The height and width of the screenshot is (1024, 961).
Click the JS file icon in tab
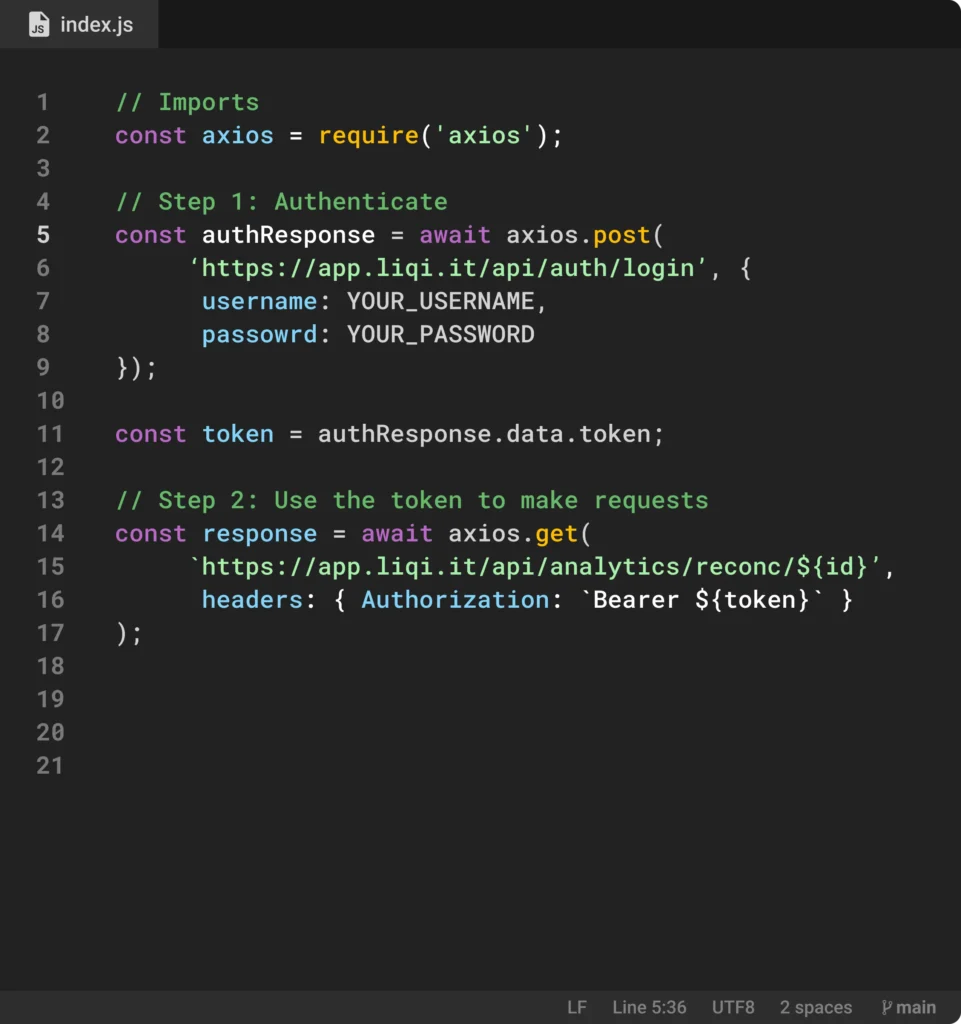tap(38, 25)
